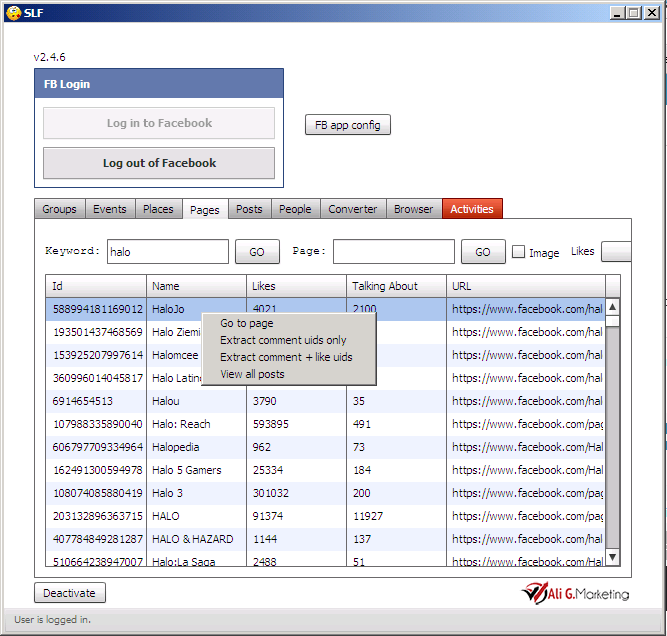Click the 'User is logged in.' status text

tap(53, 619)
